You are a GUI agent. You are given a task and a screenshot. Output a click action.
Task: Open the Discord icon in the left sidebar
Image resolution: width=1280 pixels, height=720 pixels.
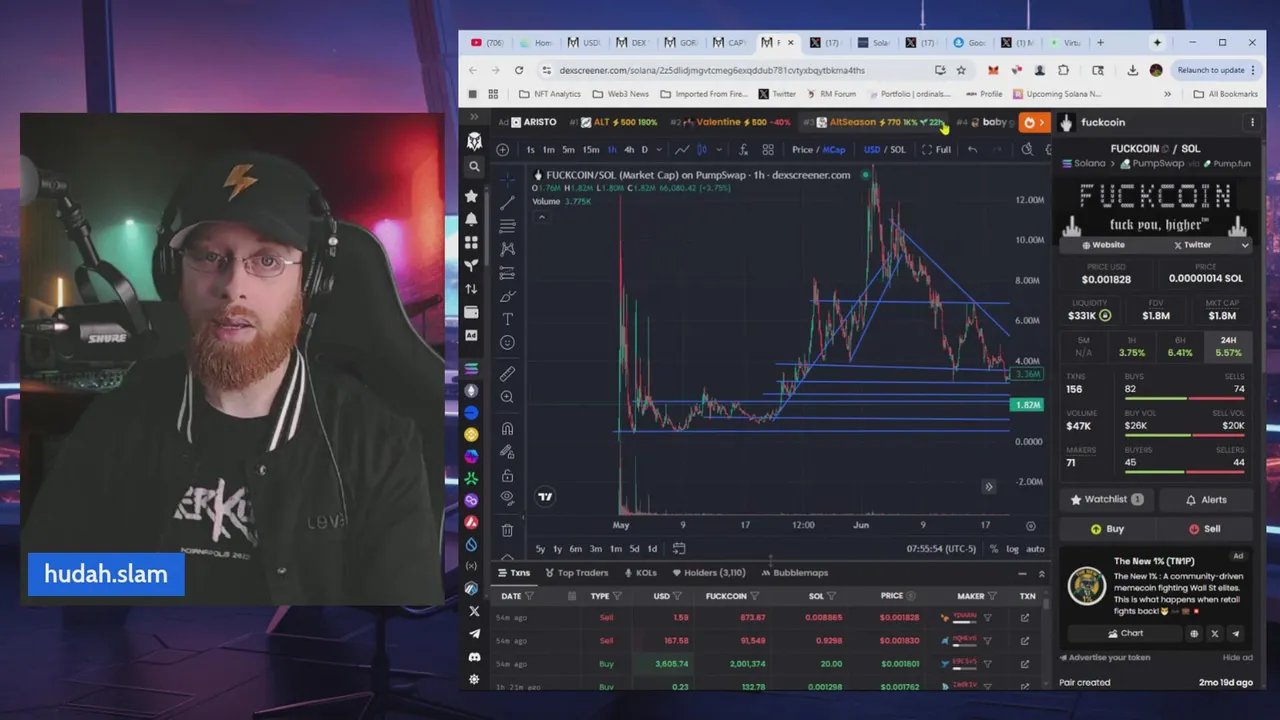473,656
